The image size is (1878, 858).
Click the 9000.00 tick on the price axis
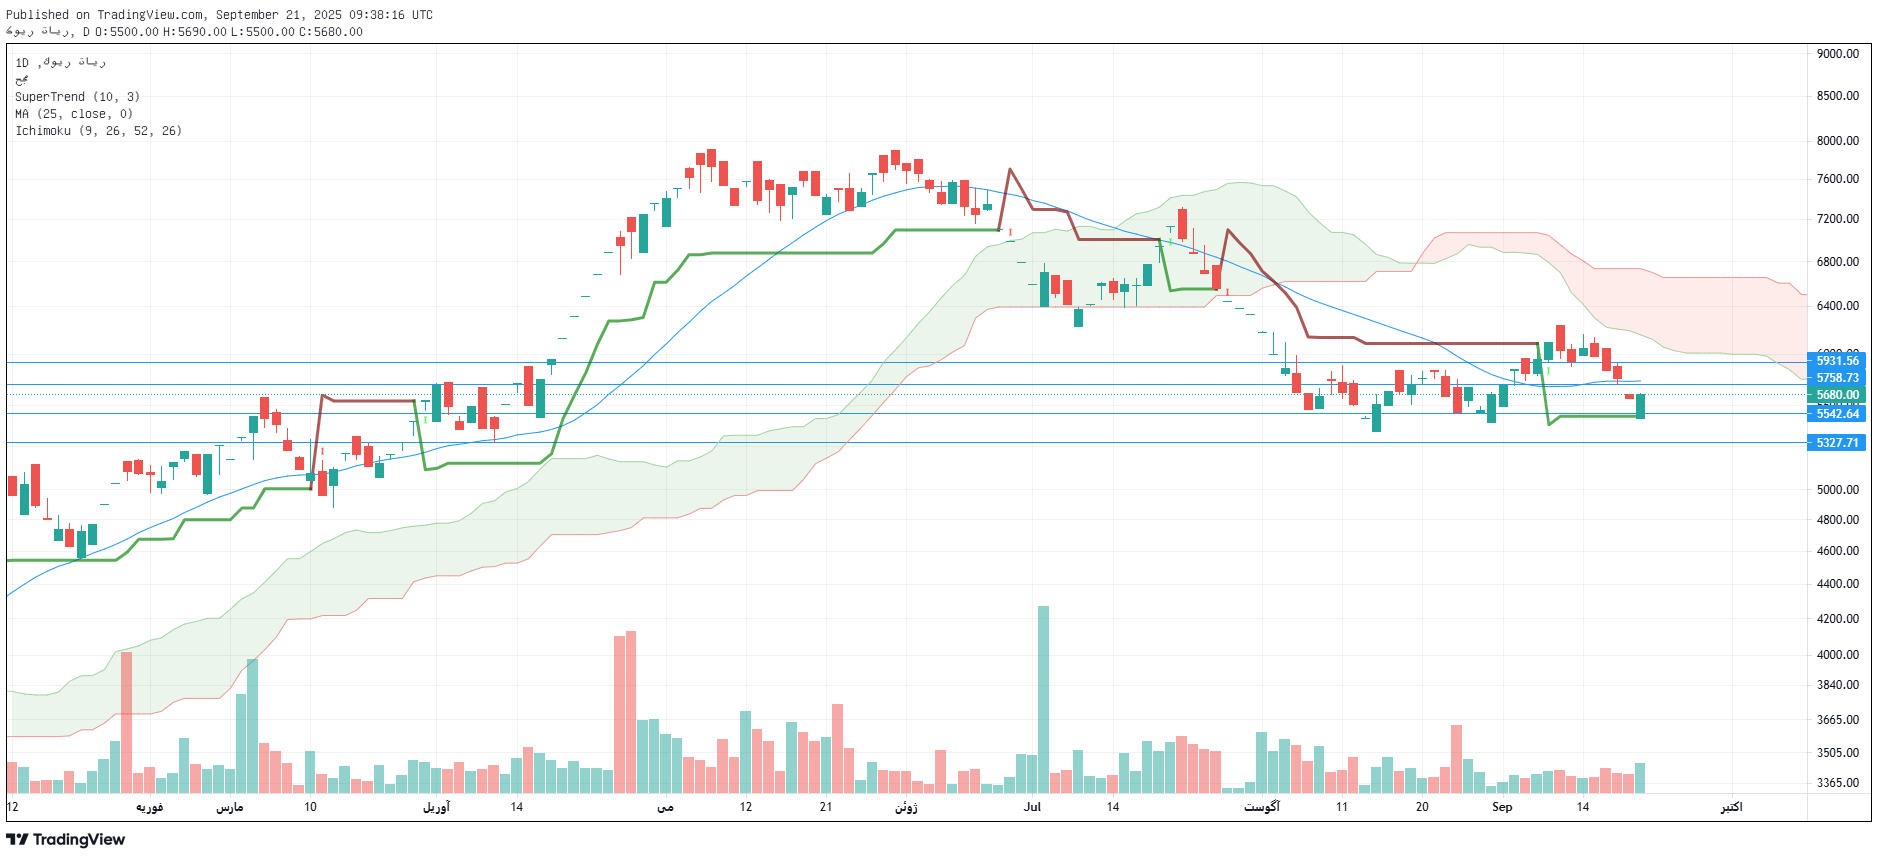[x=1837, y=54]
